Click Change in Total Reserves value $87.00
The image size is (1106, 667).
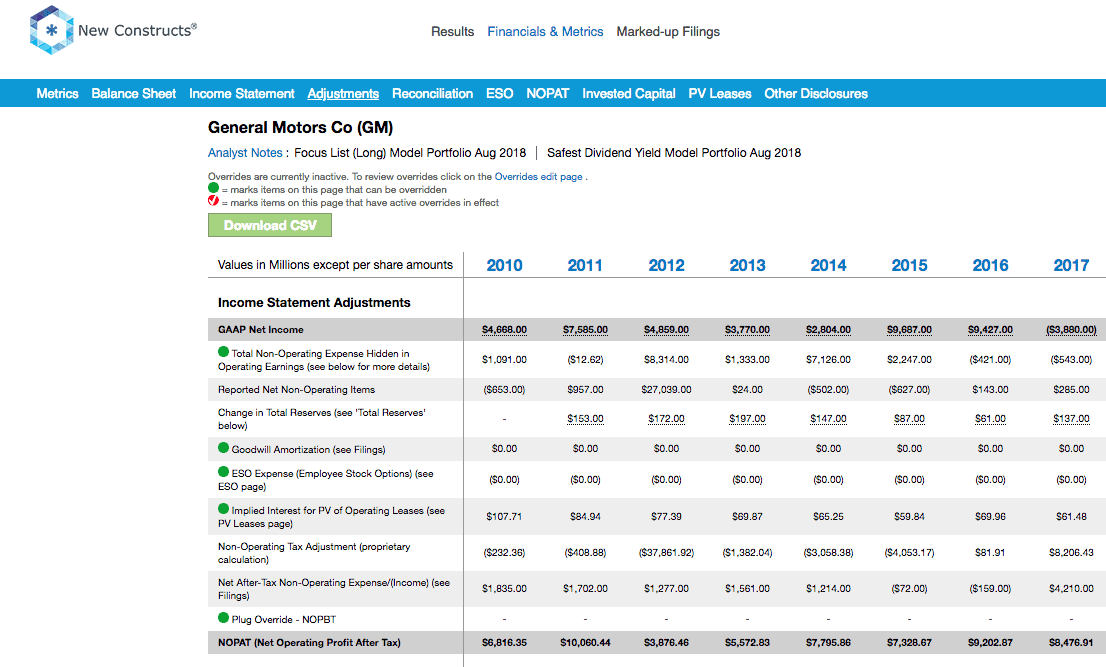[909, 419]
